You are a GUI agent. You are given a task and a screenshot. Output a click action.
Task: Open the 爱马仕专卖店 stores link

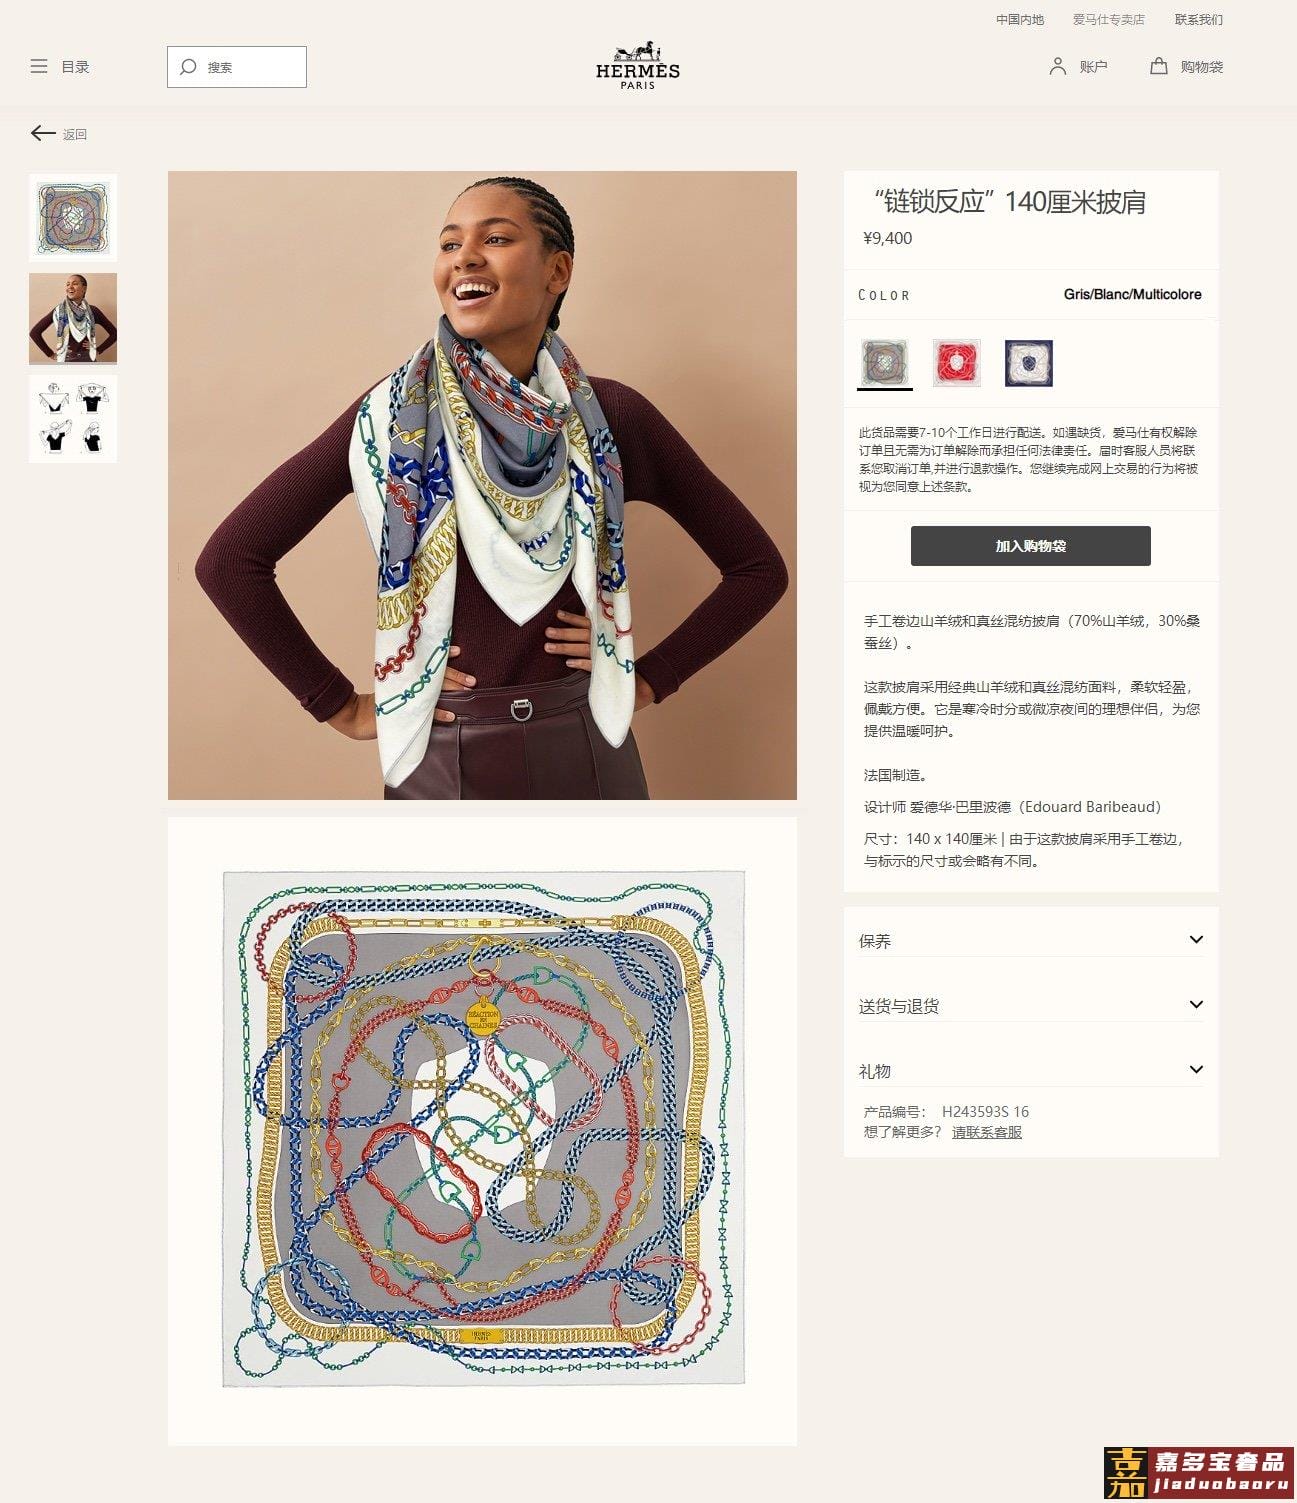pos(1108,20)
